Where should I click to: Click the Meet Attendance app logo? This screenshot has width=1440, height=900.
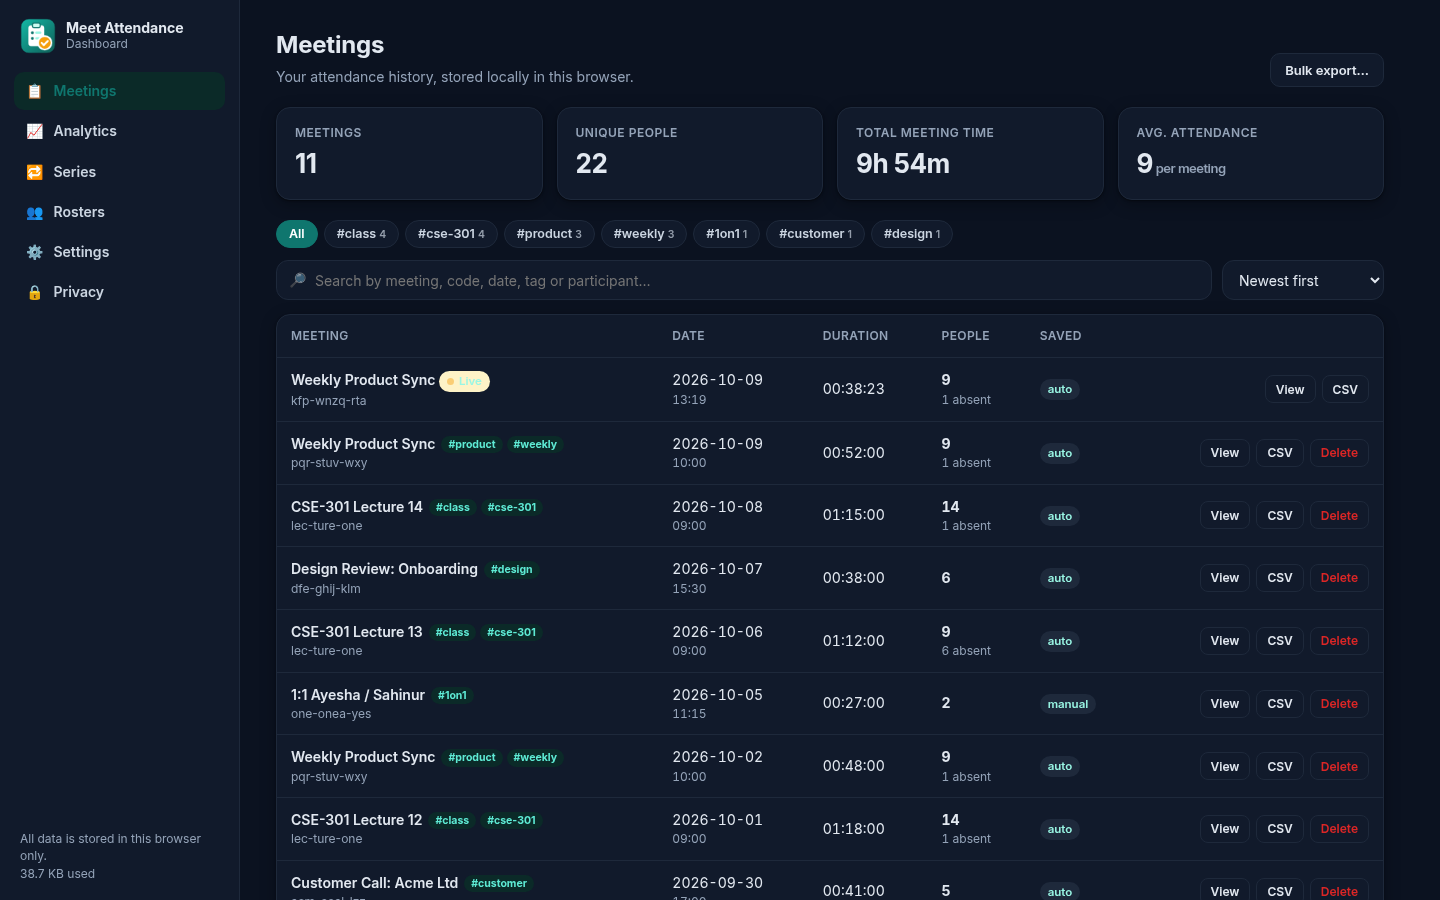click(38, 36)
